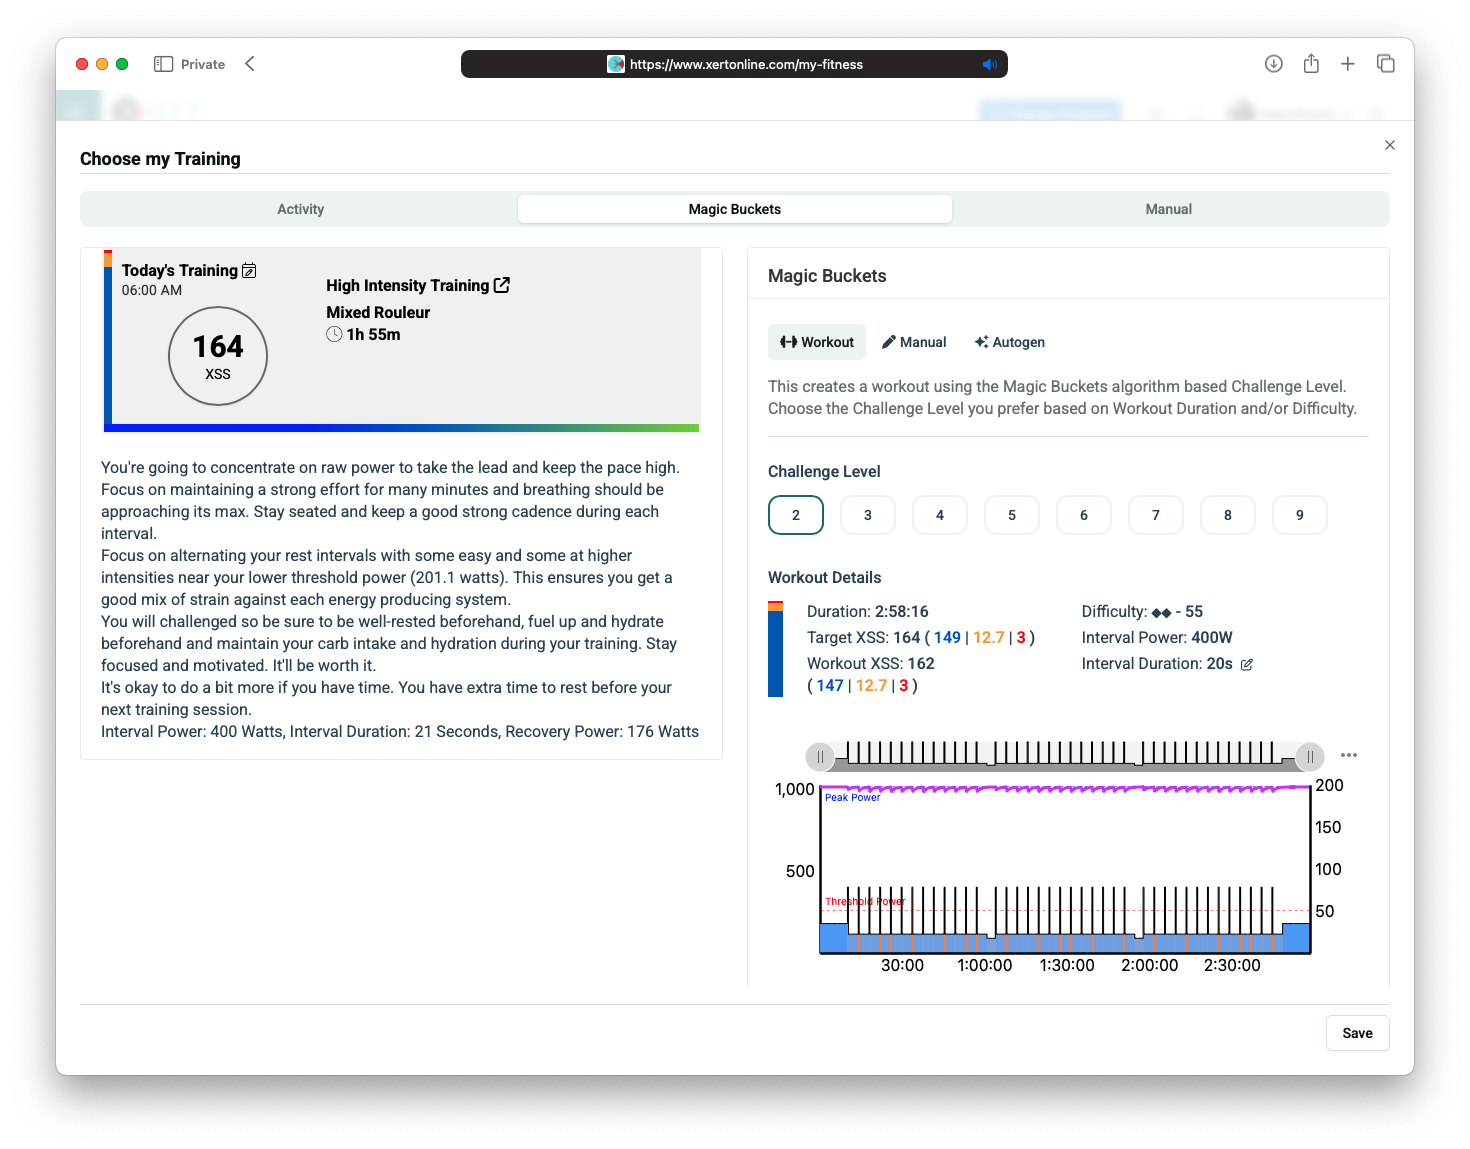Viewport: 1470px width, 1149px height.
Task: Choose Challenge Level 9
Action: [x=1300, y=515]
